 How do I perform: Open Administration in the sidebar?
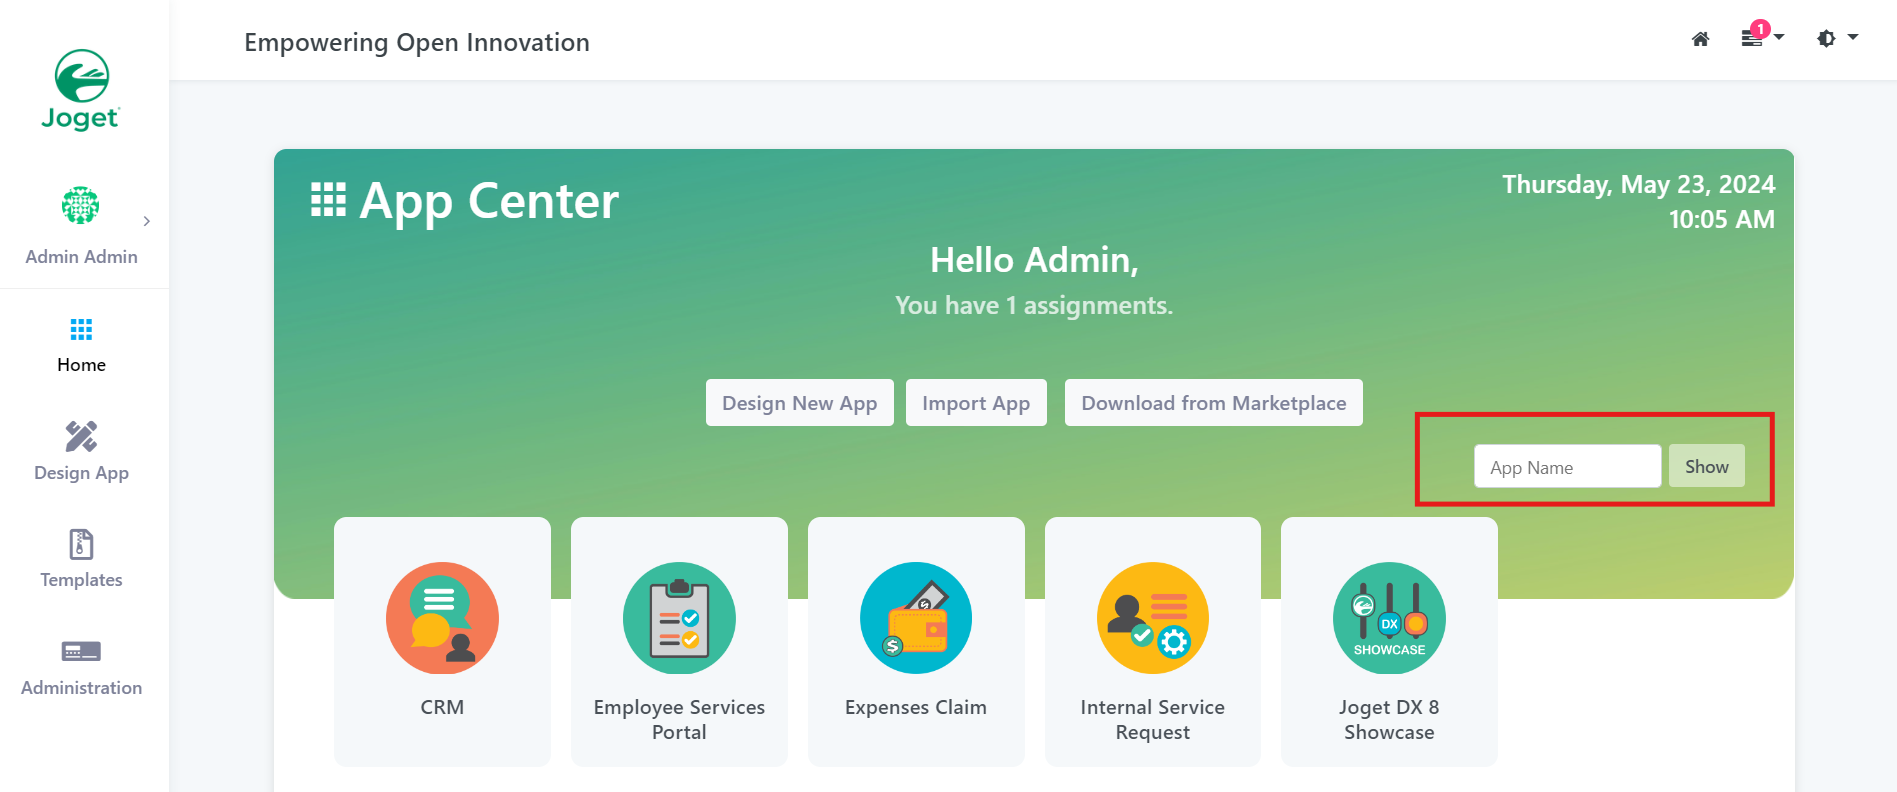point(81,667)
